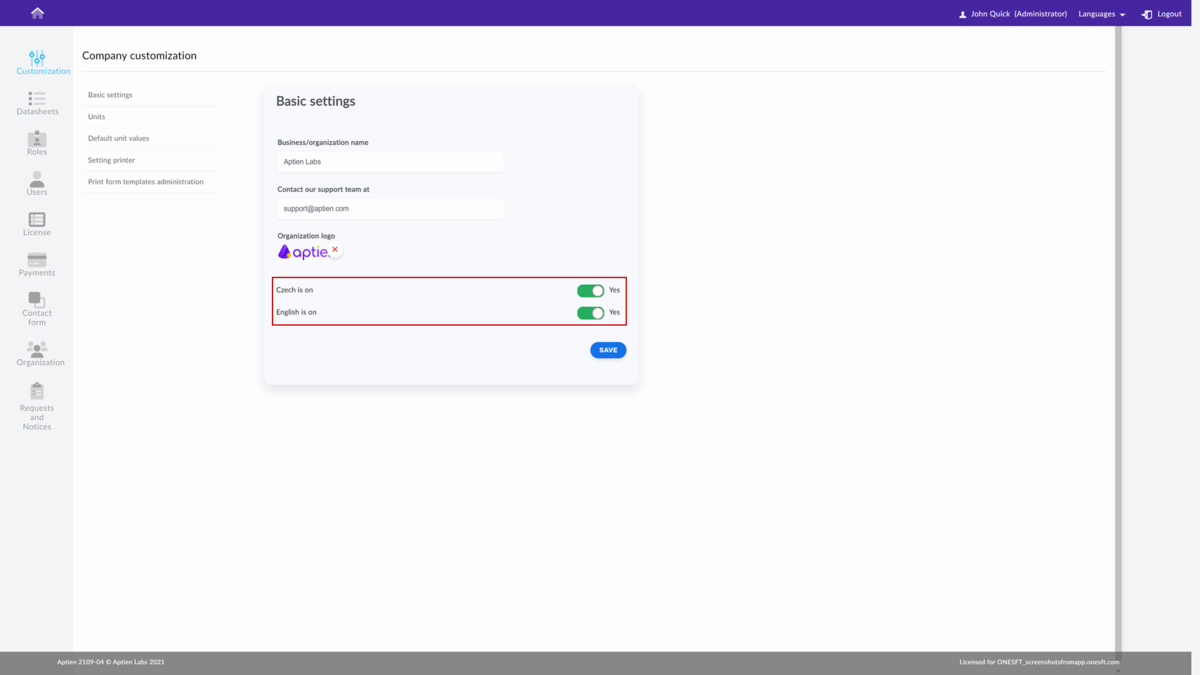Image resolution: width=1200 pixels, height=675 pixels.
Task: Click the Contact our support team at label
Action: coord(323,189)
